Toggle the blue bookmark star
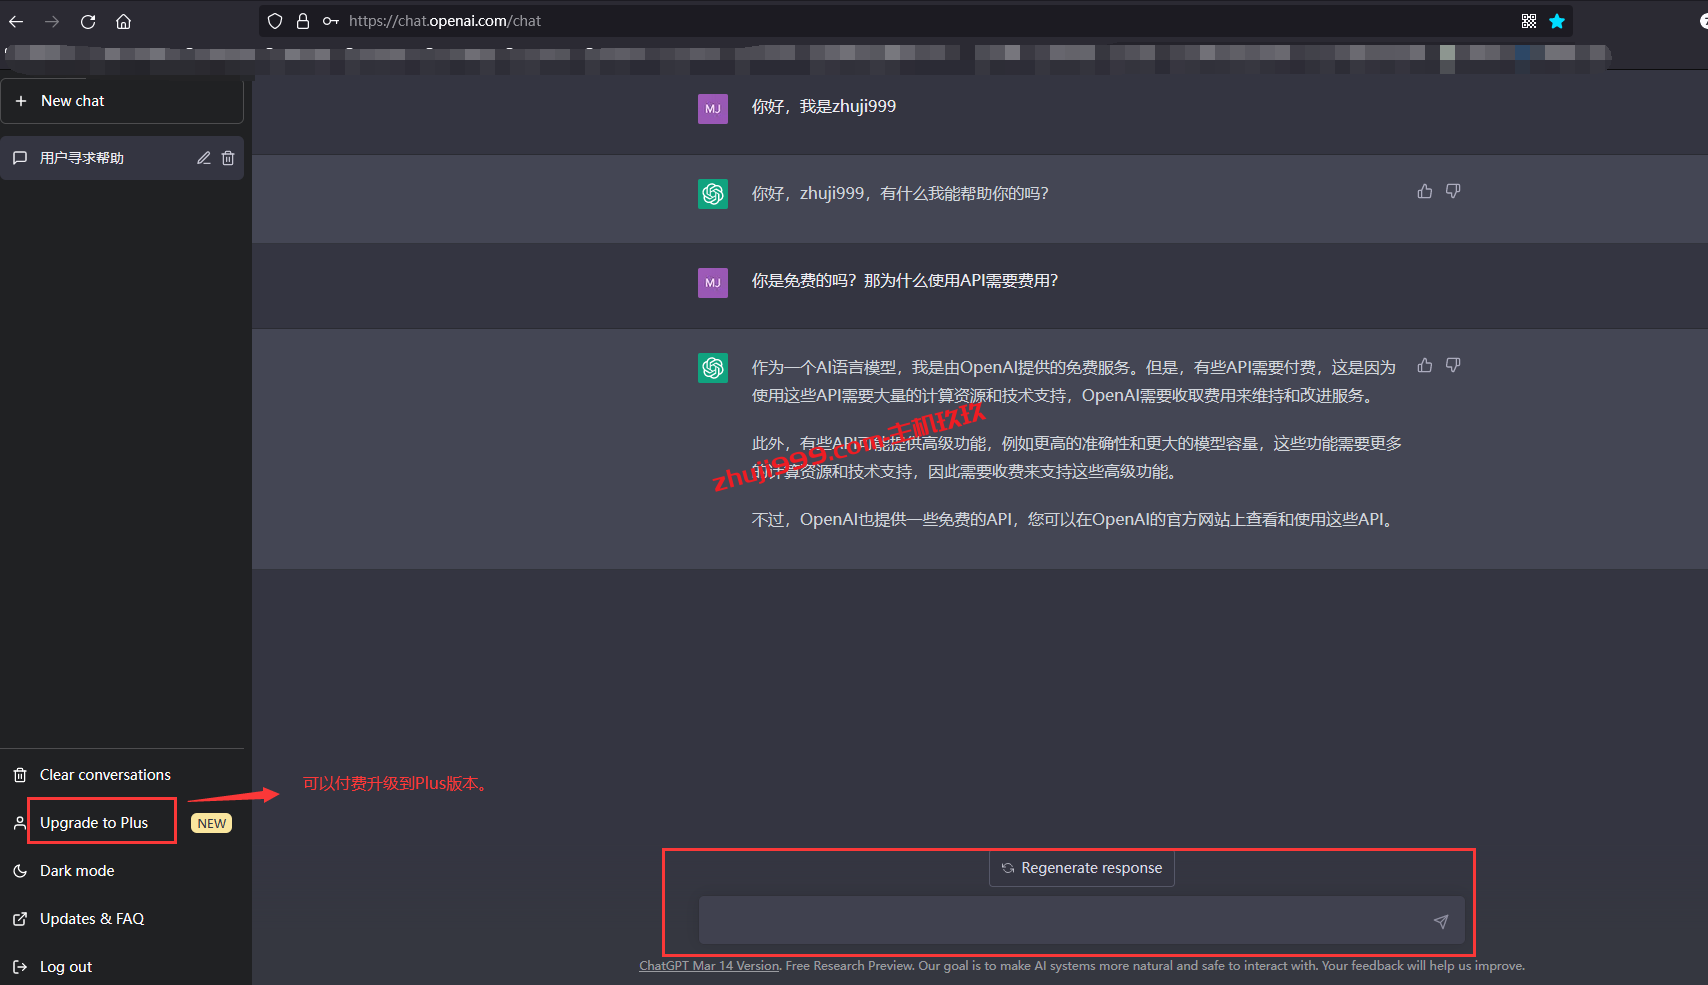The image size is (1708, 985). [x=1557, y=21]
